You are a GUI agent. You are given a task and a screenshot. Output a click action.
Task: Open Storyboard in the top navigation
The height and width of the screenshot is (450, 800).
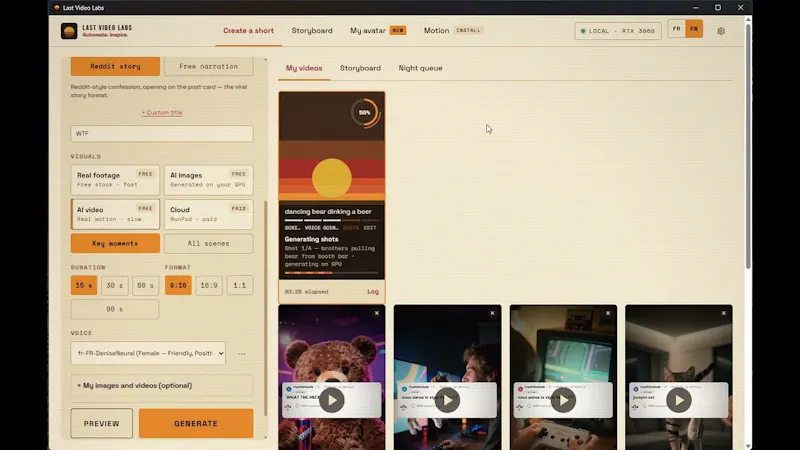(x=312, y=31)
